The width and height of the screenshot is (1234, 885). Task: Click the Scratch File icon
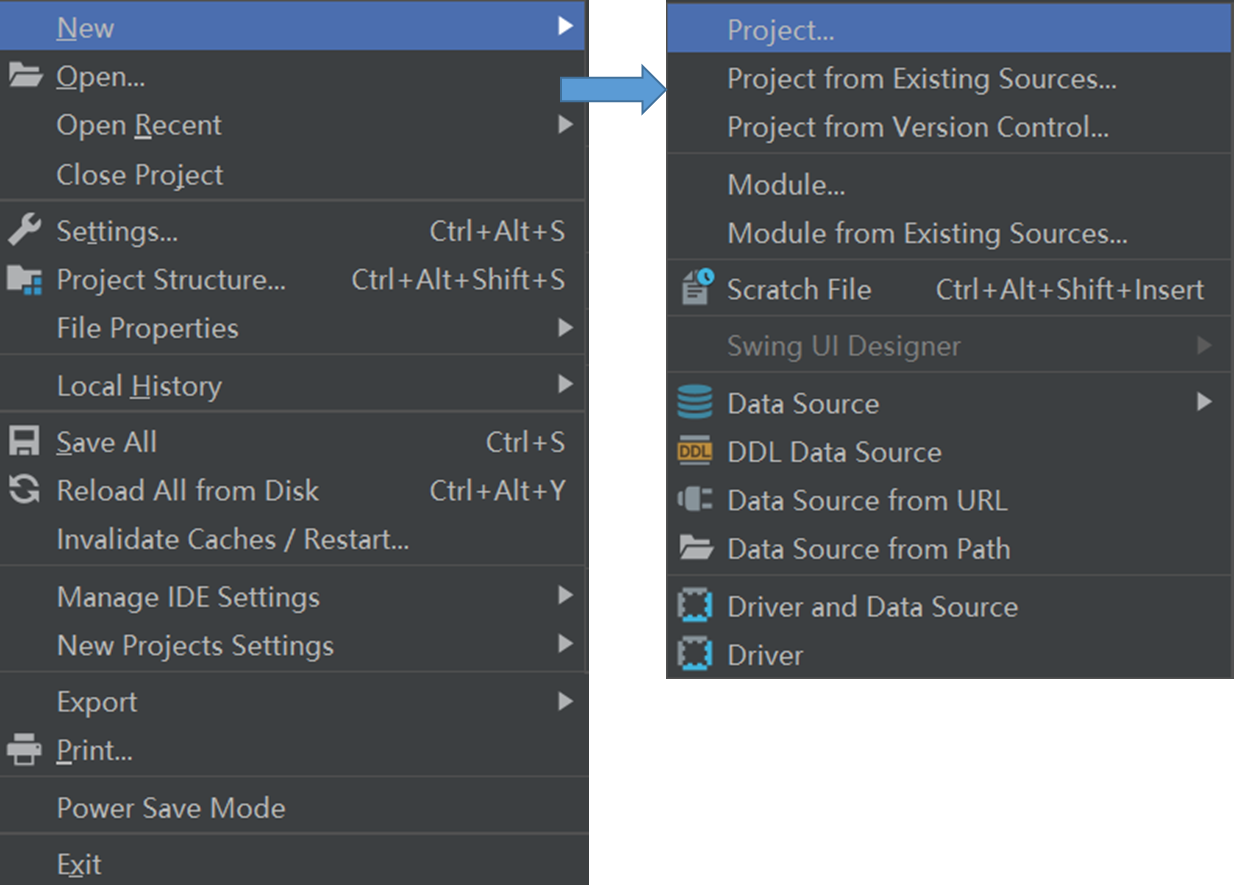[696, 289]
